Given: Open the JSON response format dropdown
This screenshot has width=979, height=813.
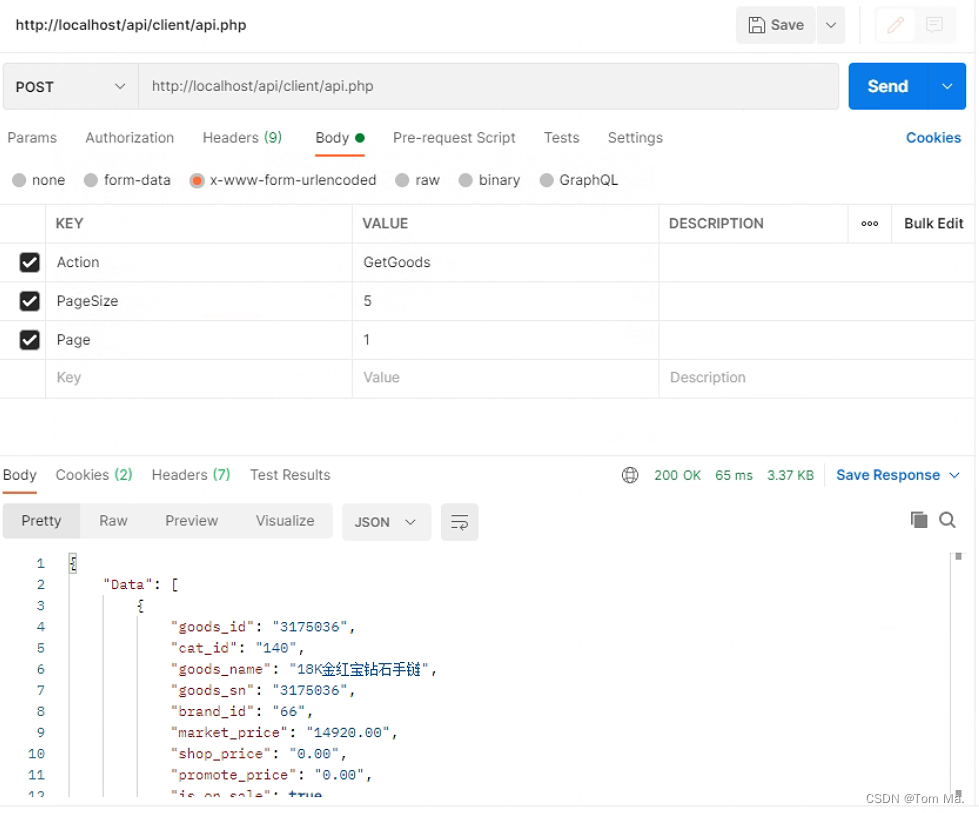Looking at the screenshot, I should tap(386, 522).
